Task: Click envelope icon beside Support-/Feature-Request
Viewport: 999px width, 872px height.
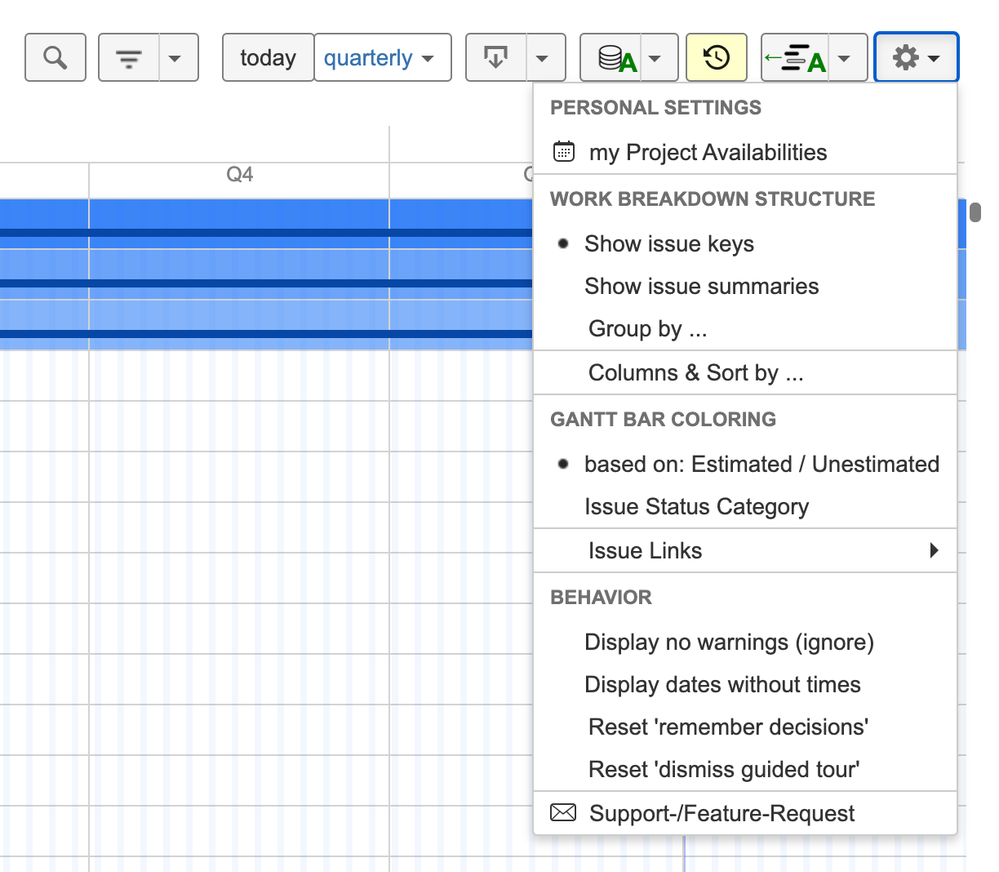Action: [x=563, y=813]
